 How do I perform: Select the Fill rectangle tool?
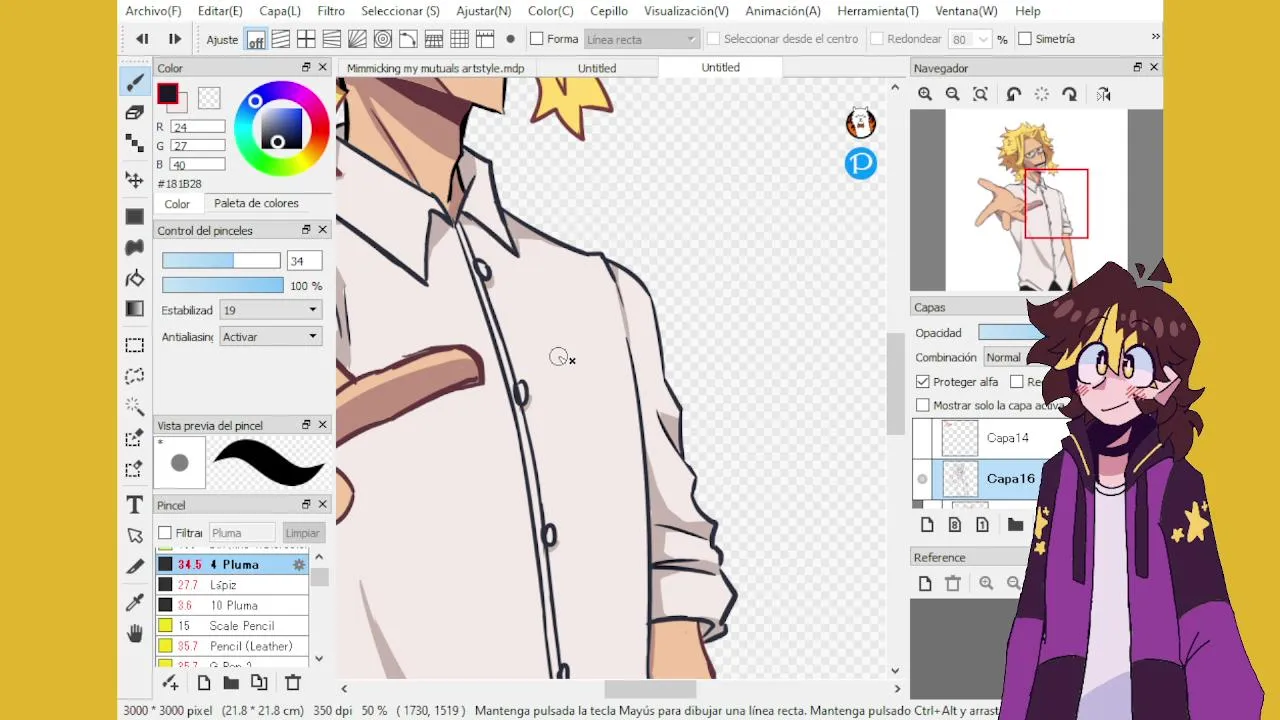[135, 216]
